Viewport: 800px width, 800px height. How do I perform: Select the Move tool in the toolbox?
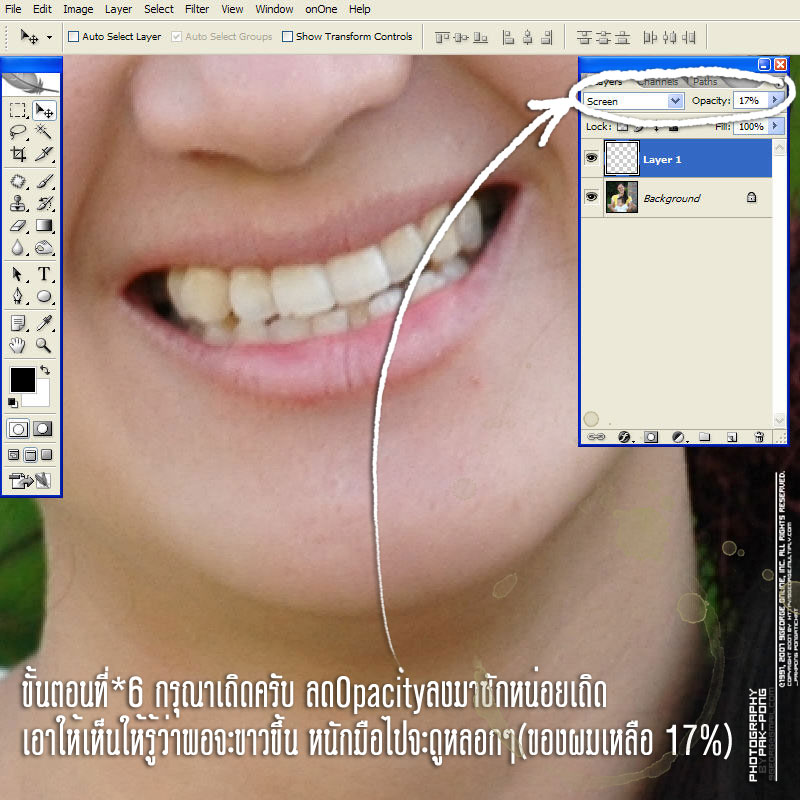pos(44,110)
